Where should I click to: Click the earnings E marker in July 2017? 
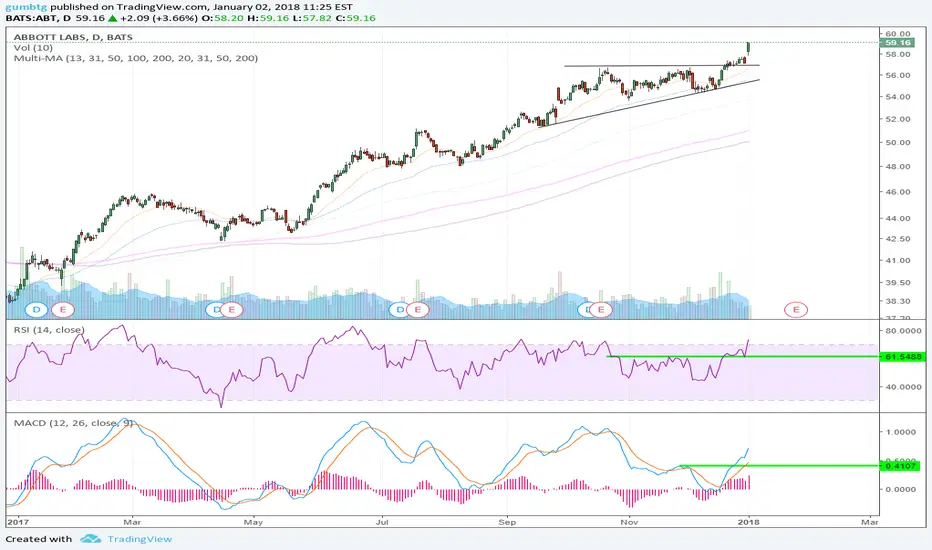coord(418,309)
